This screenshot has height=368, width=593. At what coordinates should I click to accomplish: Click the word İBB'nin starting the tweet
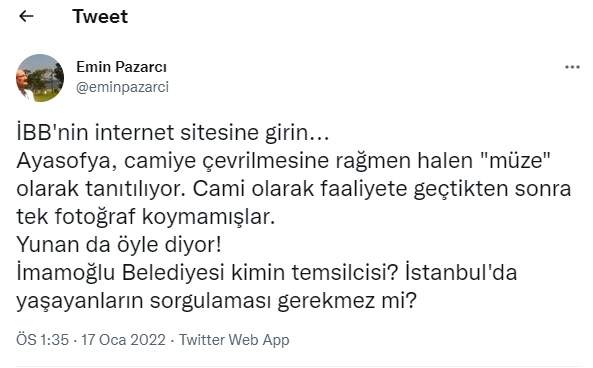click(52, 133)
